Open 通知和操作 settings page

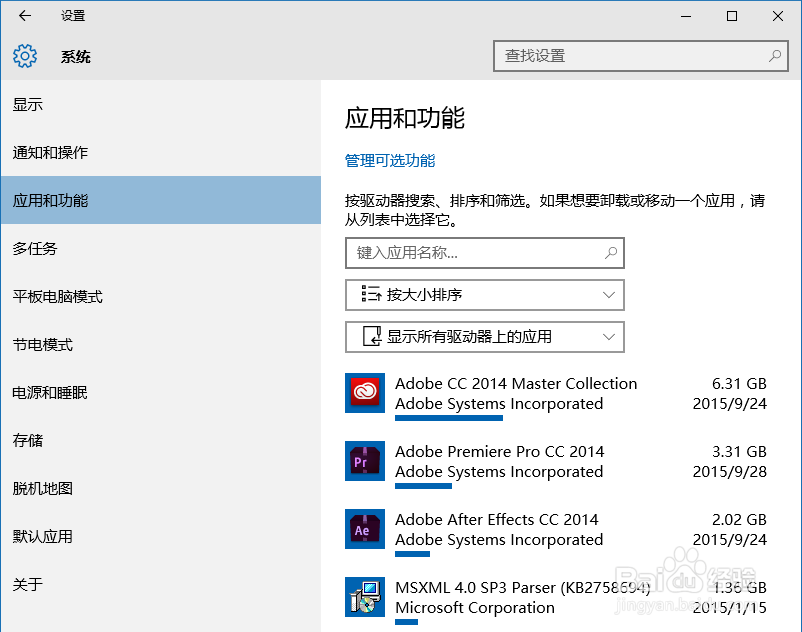point(161,152)
